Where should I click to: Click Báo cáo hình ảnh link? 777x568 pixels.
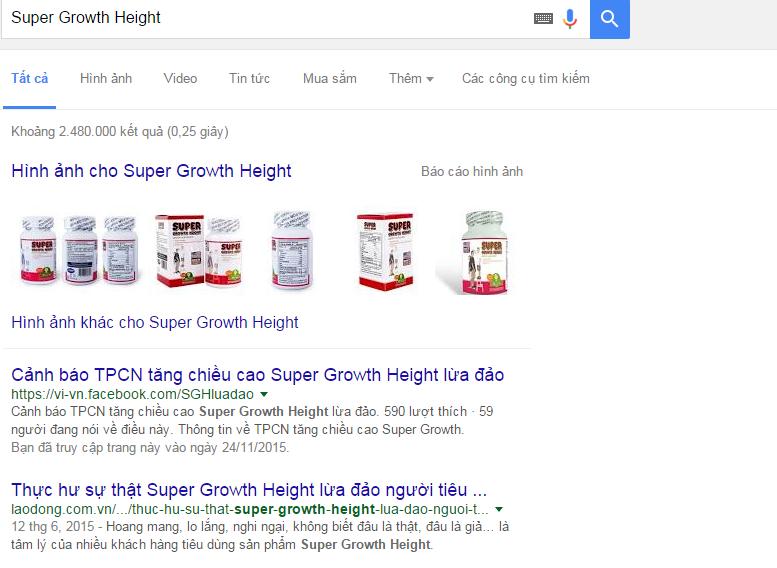coord(472,171)
